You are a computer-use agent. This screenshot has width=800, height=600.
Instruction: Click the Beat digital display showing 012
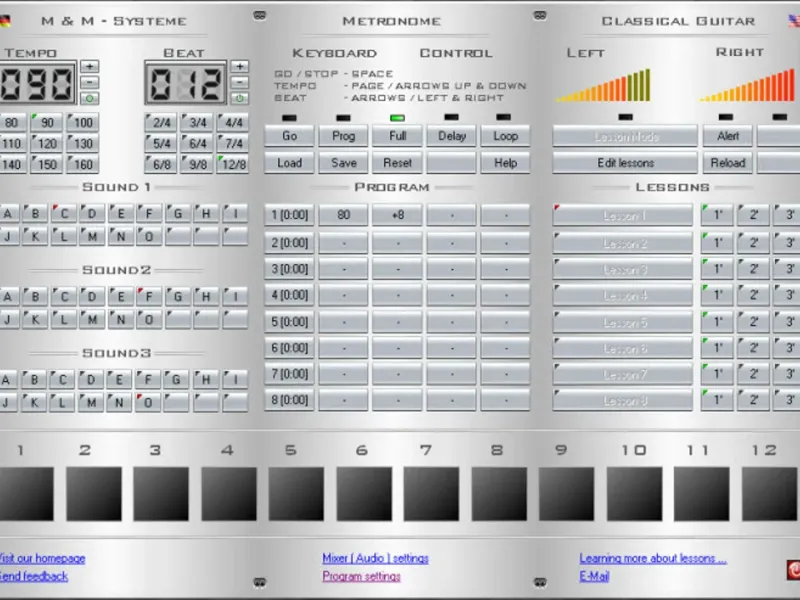coord(186,83)
